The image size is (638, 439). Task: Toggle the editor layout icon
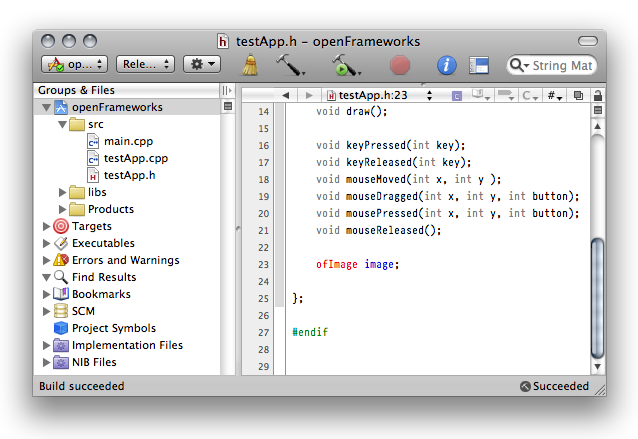479,65
